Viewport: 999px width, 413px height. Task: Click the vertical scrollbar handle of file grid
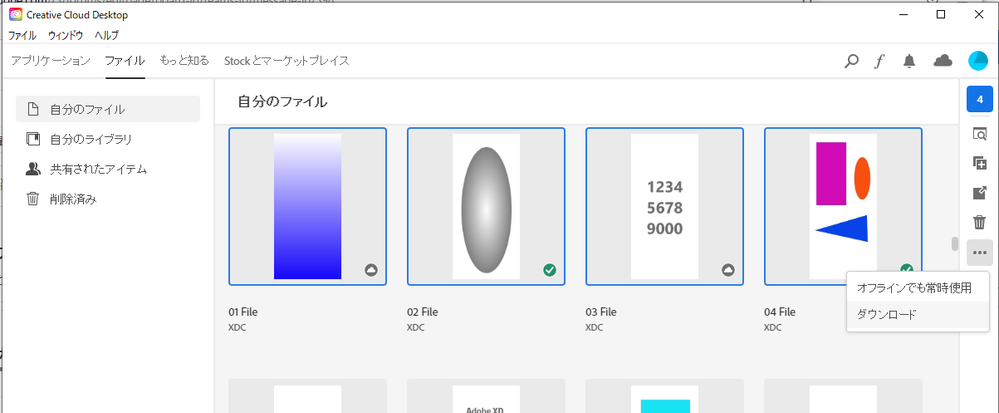point(954,244)
